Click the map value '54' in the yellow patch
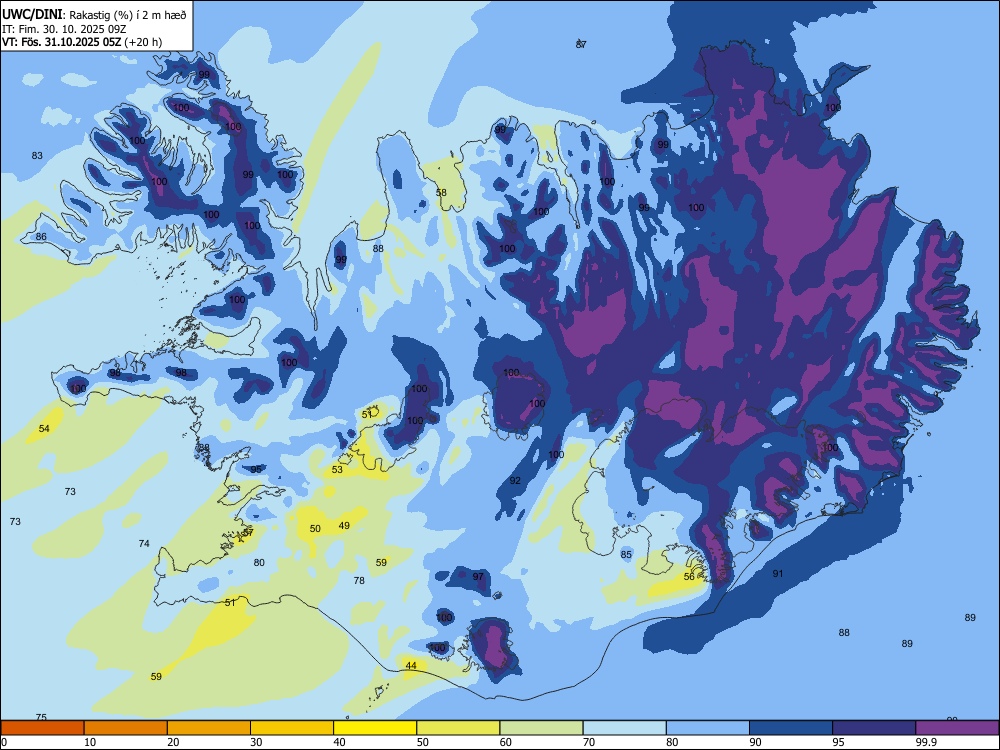 click(x=44, y=429)
